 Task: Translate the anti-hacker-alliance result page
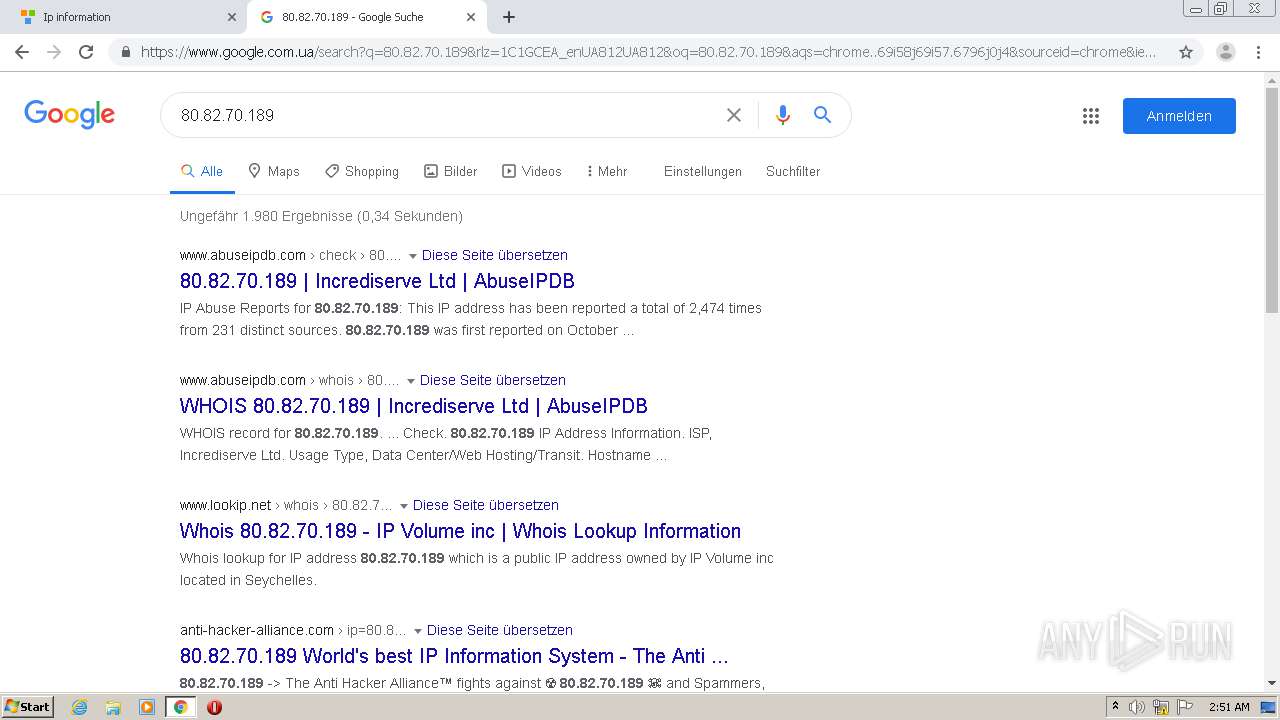pos(500,630)
